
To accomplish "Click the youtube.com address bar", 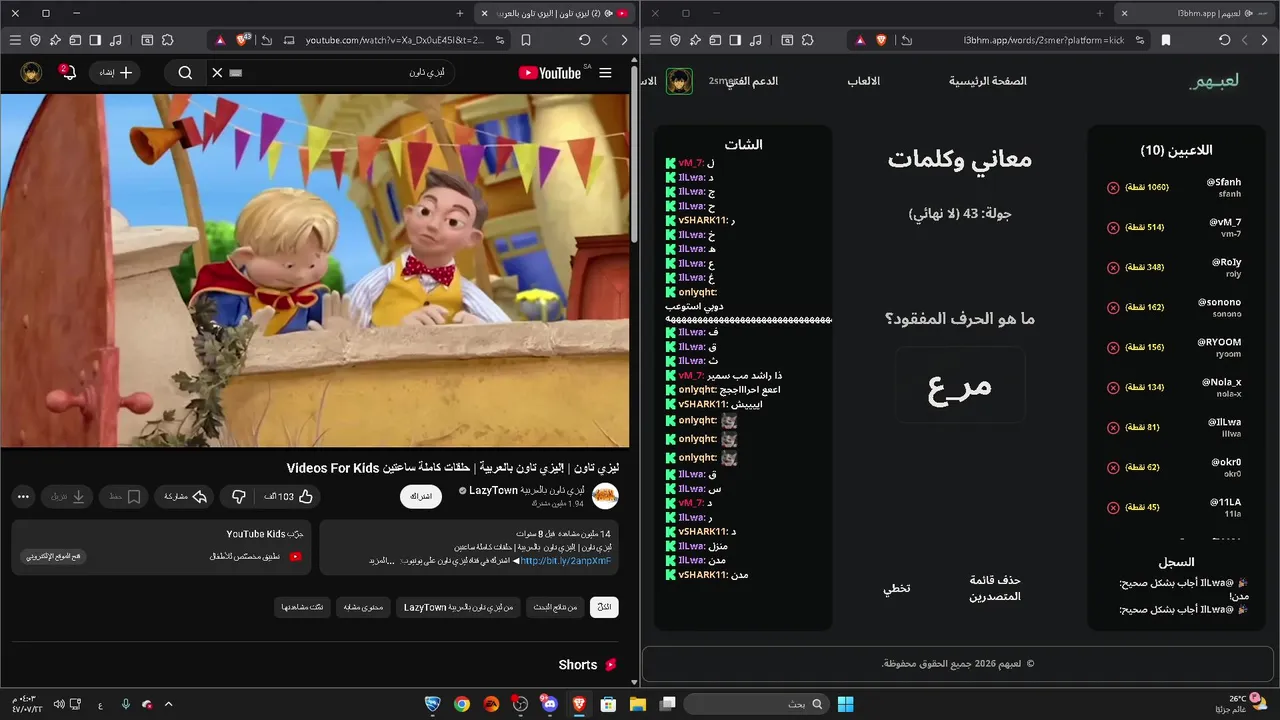I will [x=395, y=40].
